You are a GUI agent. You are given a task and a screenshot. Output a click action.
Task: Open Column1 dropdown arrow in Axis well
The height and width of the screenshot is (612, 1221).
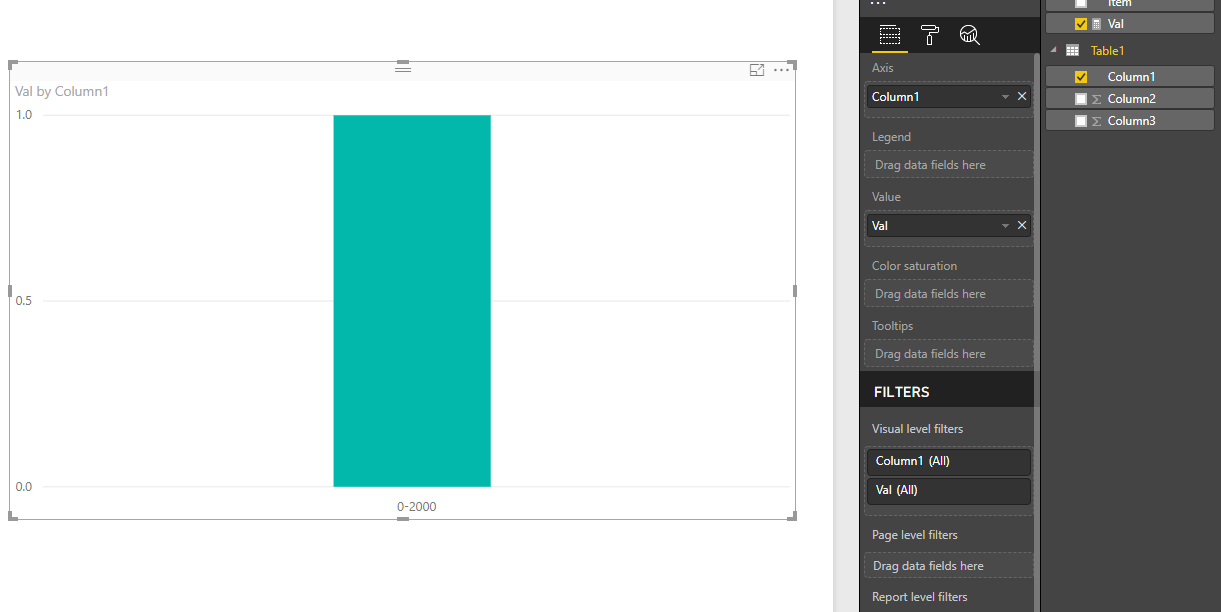(1005, 97)
